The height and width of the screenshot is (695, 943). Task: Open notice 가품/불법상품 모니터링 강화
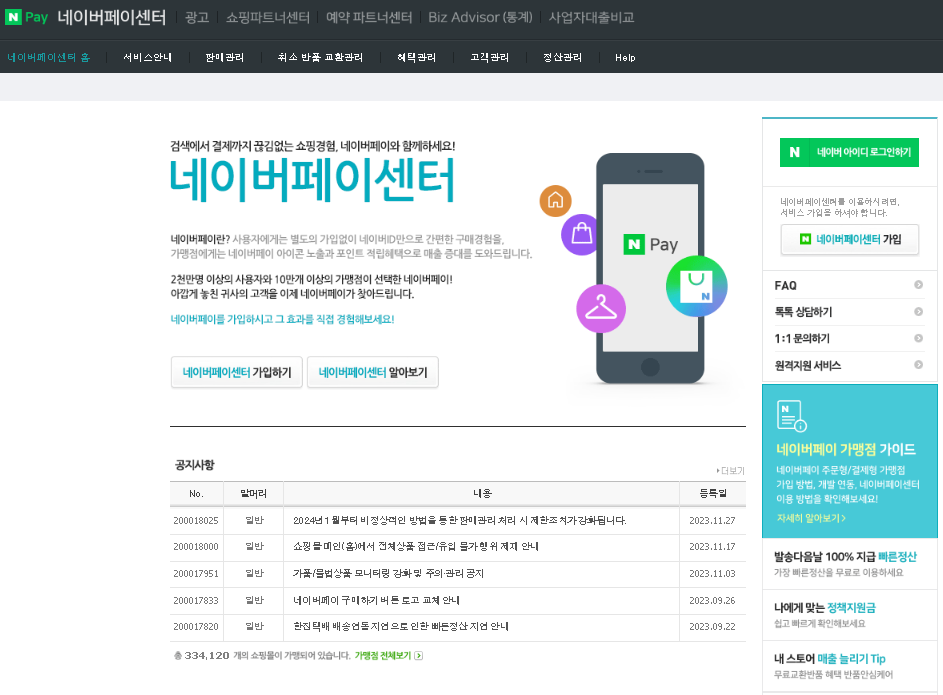pos(388,573)
